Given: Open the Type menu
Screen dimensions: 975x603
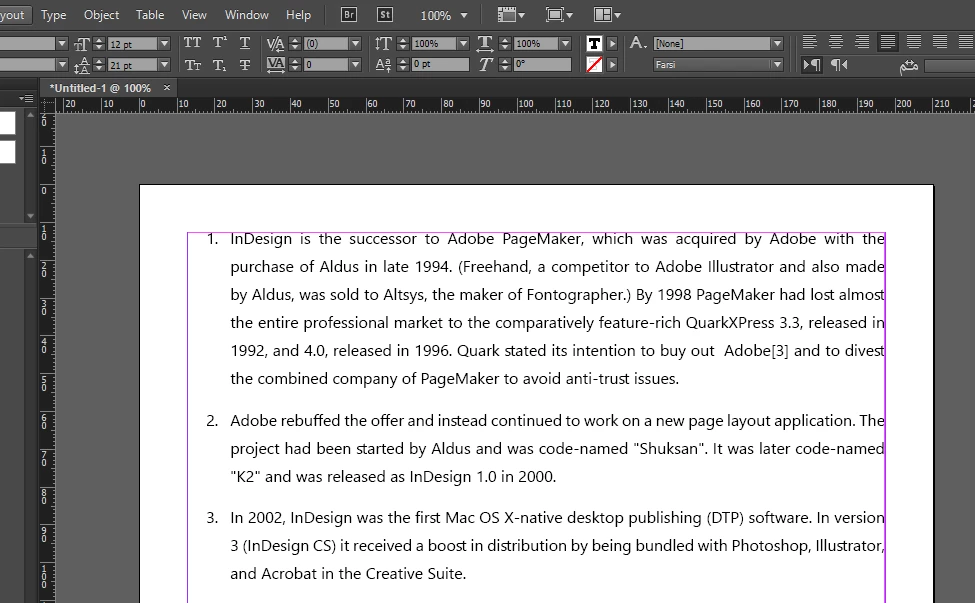Looking at the screenshot, I should pyautogui.click(x=53, y=15).
